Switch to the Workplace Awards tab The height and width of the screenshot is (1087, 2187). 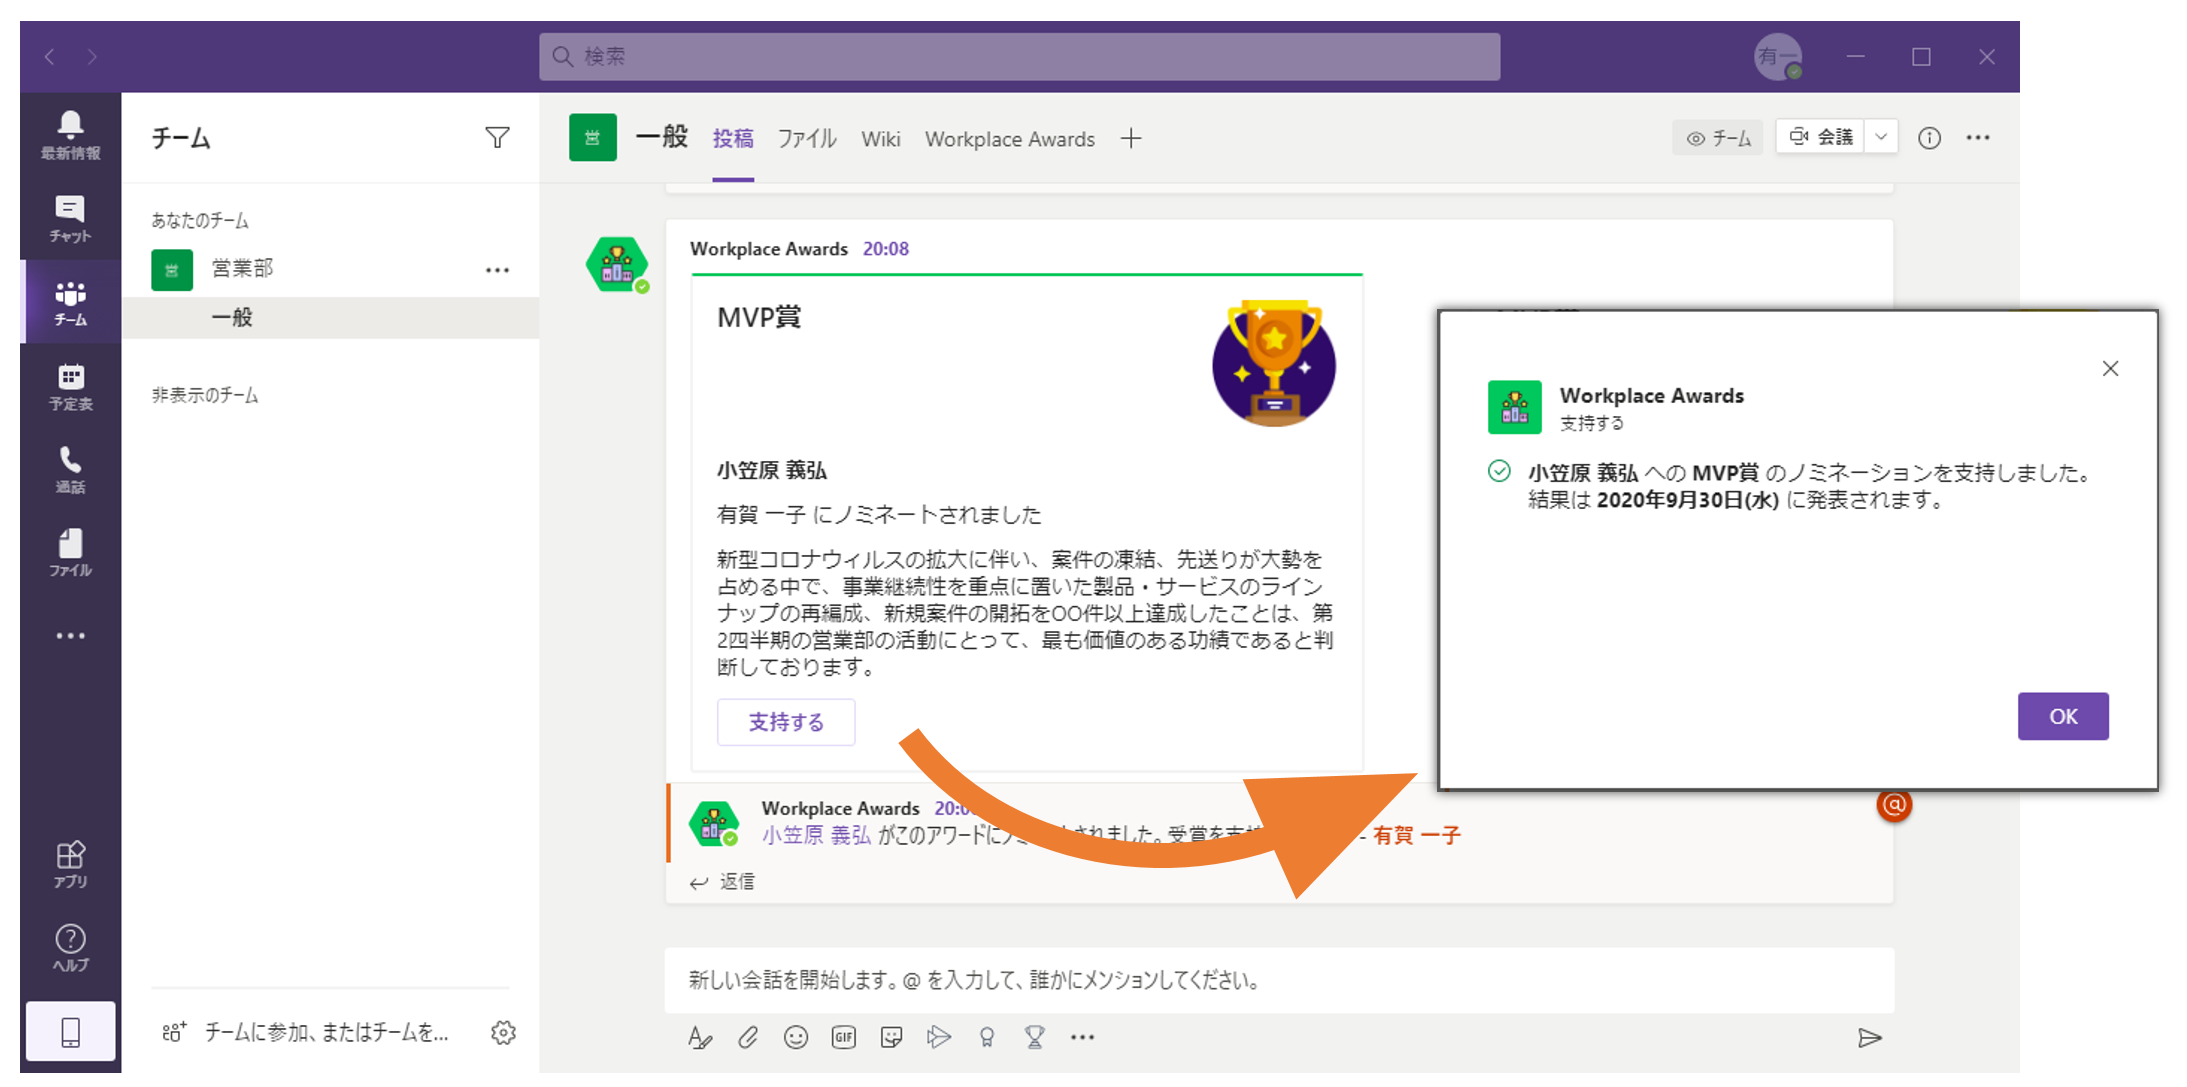click(1009, 139)
